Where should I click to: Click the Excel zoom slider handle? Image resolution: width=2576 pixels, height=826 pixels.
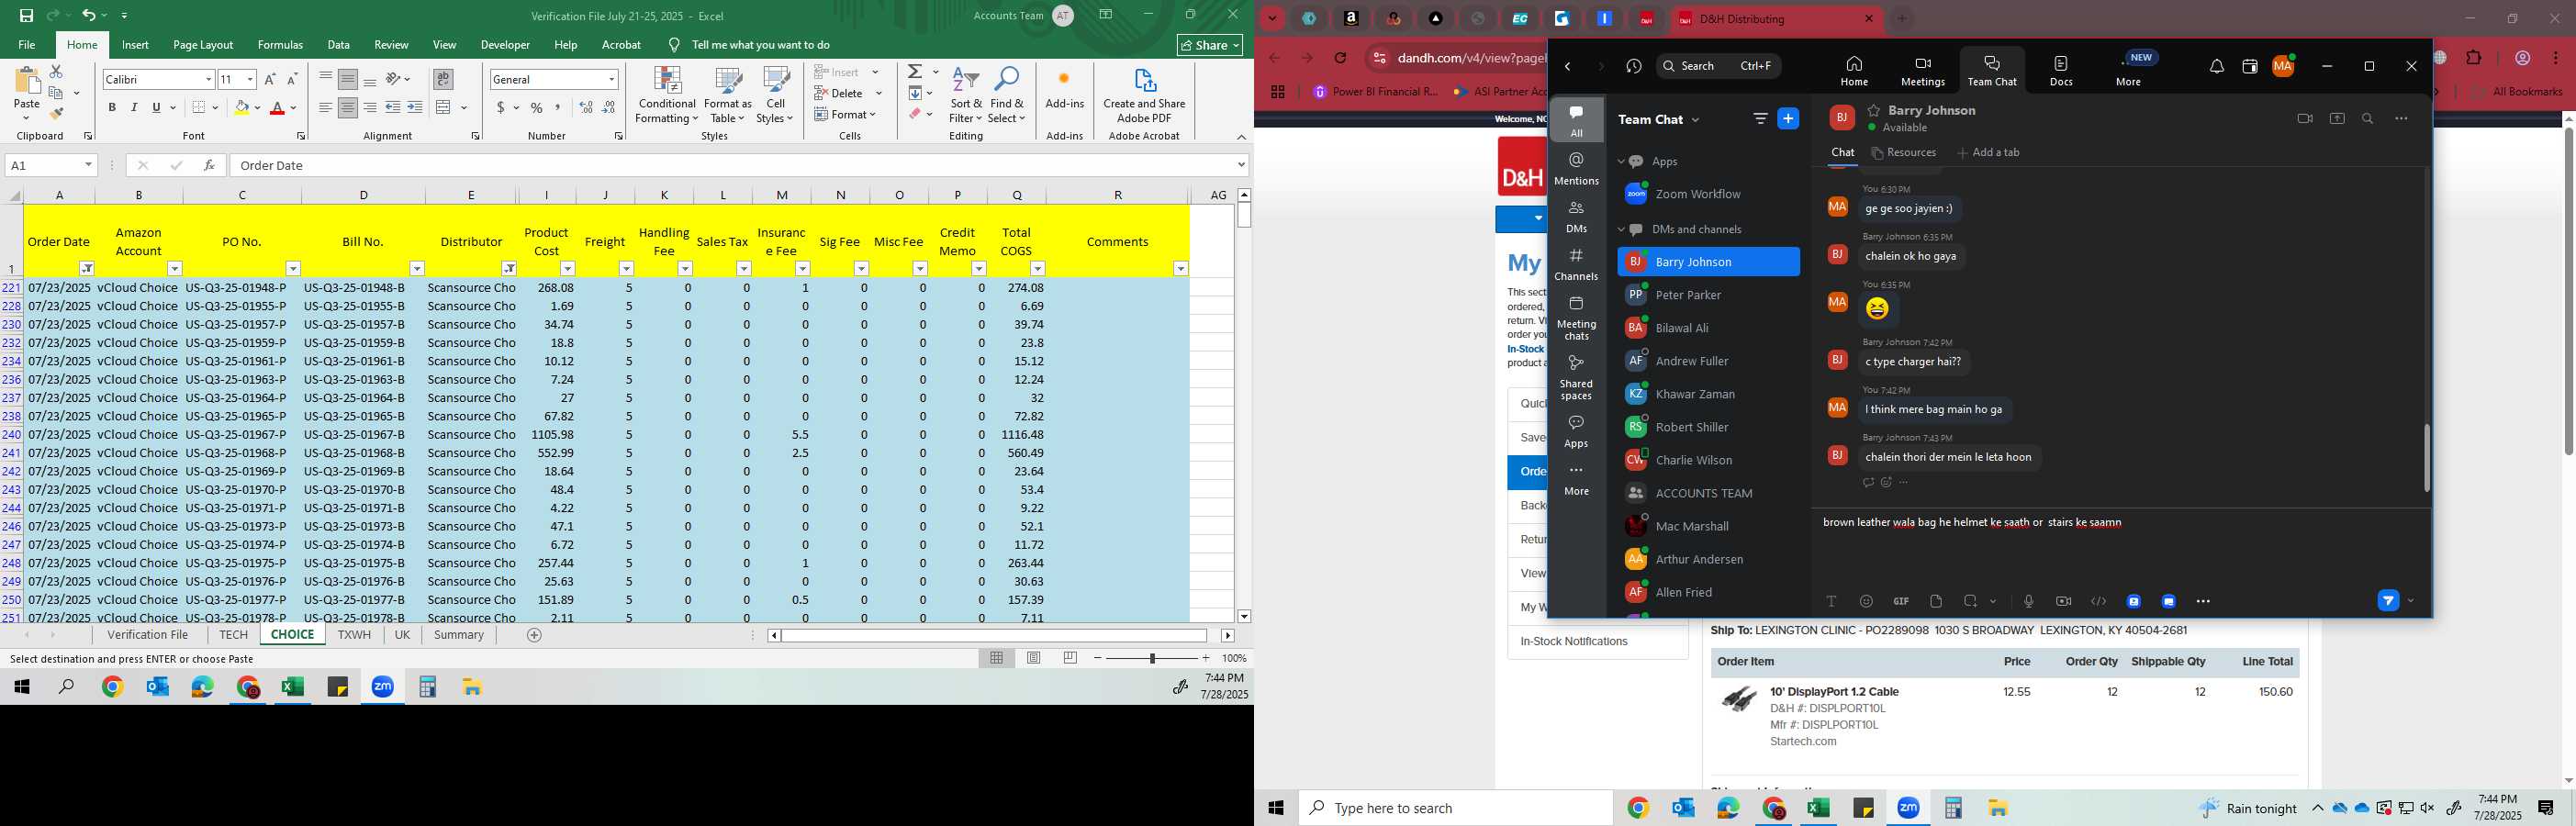(1152, 658)
